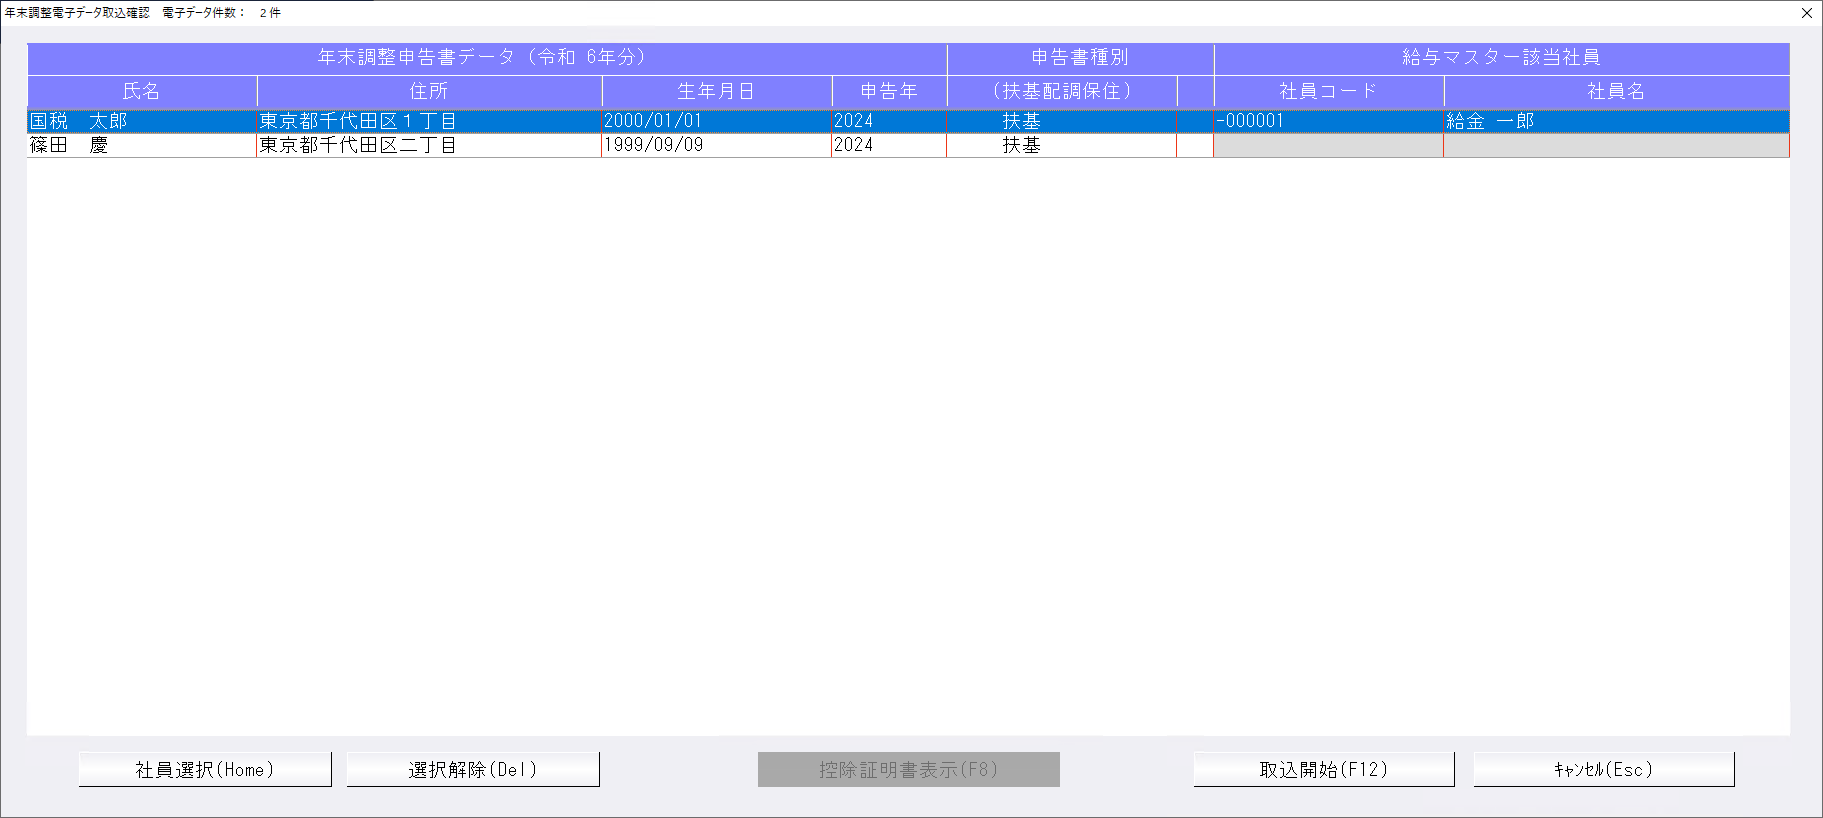Start import with 取込開始(F12) button
This screenshot has height=818, width=1823.
pos(1323,769)
